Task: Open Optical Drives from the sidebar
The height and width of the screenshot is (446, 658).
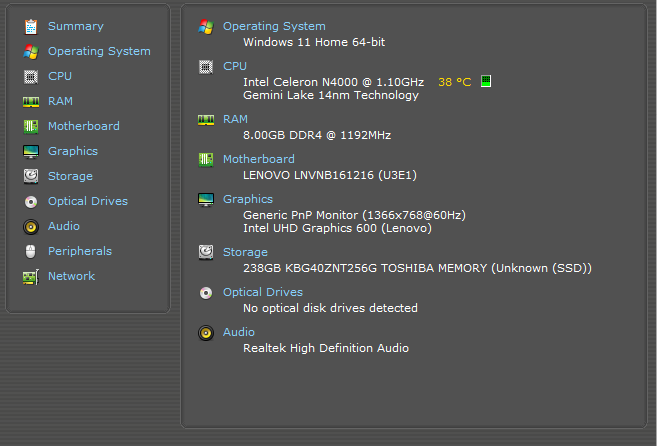Action: pos(88,201)
